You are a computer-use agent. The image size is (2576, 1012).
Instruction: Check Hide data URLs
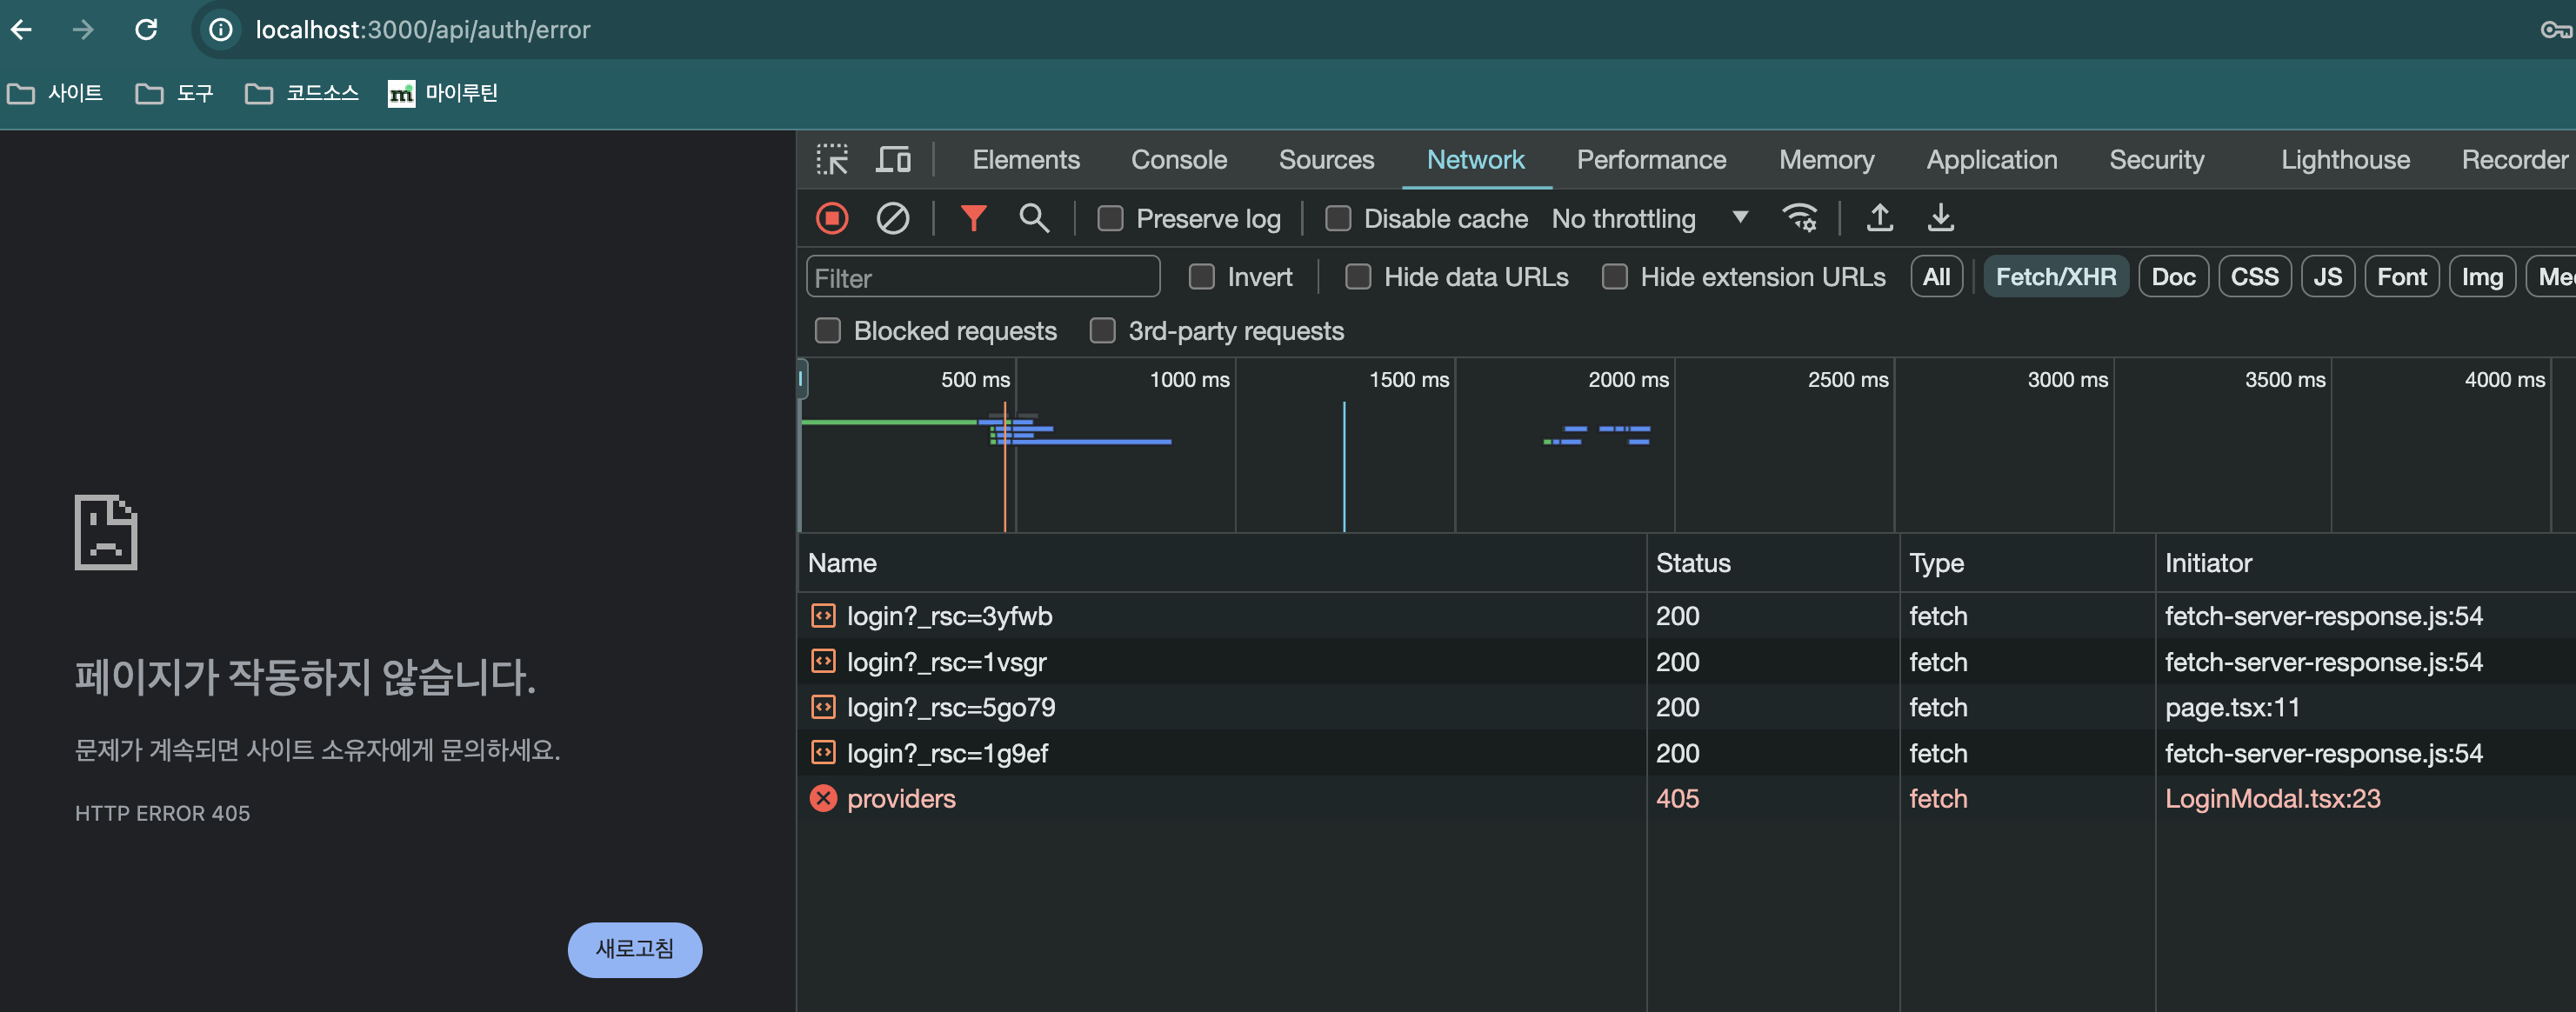[1358, 277]
